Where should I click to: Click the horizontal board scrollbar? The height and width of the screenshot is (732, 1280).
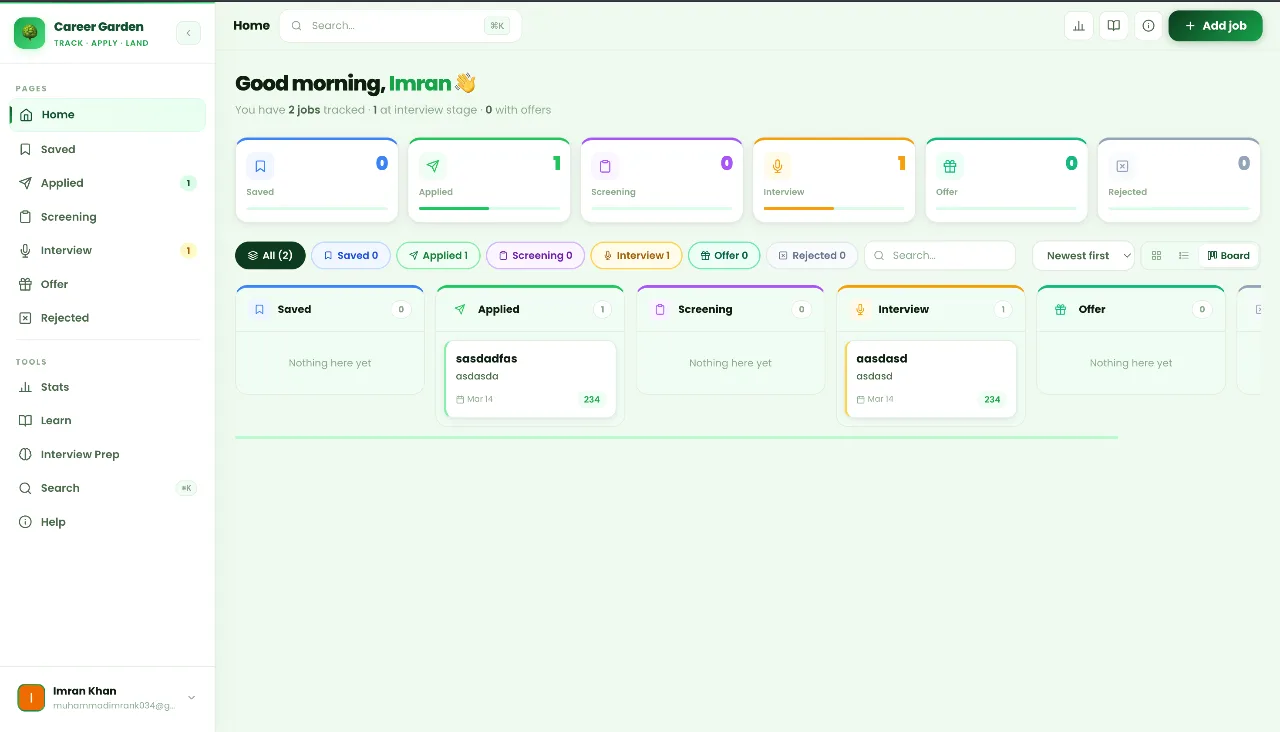click(x=676, y=437)
